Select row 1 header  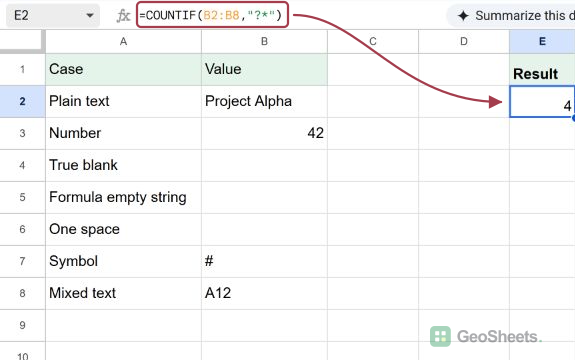click(22, 69)
